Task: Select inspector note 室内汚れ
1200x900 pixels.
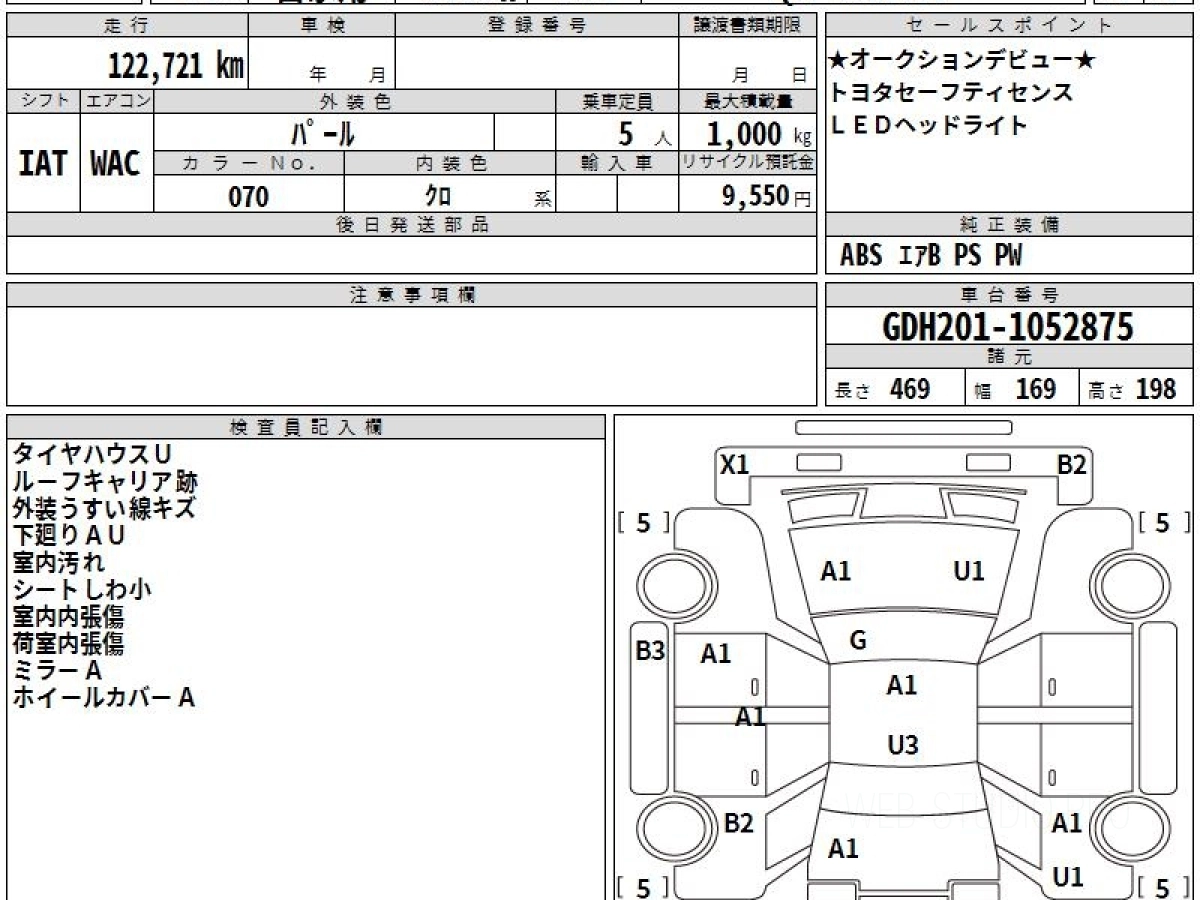Action: [x=58, y=562]
